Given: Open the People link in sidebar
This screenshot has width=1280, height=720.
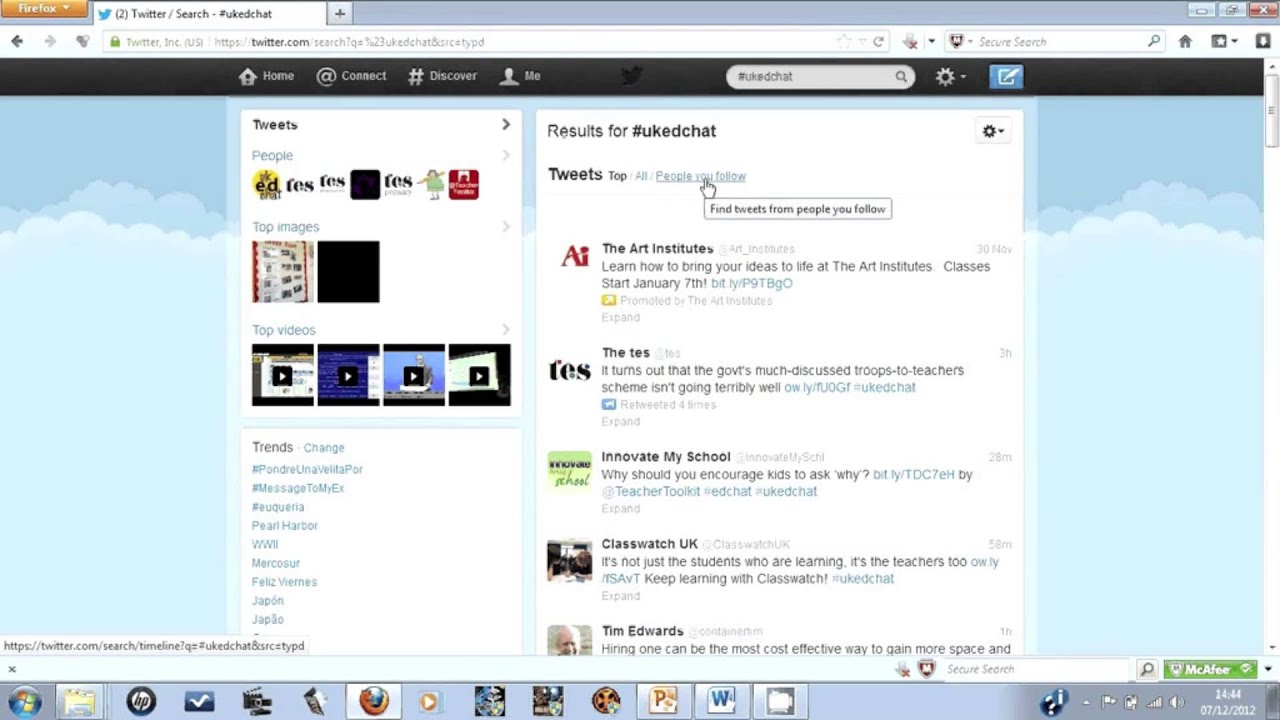Looking at the screenshot, I should point(272,156).
